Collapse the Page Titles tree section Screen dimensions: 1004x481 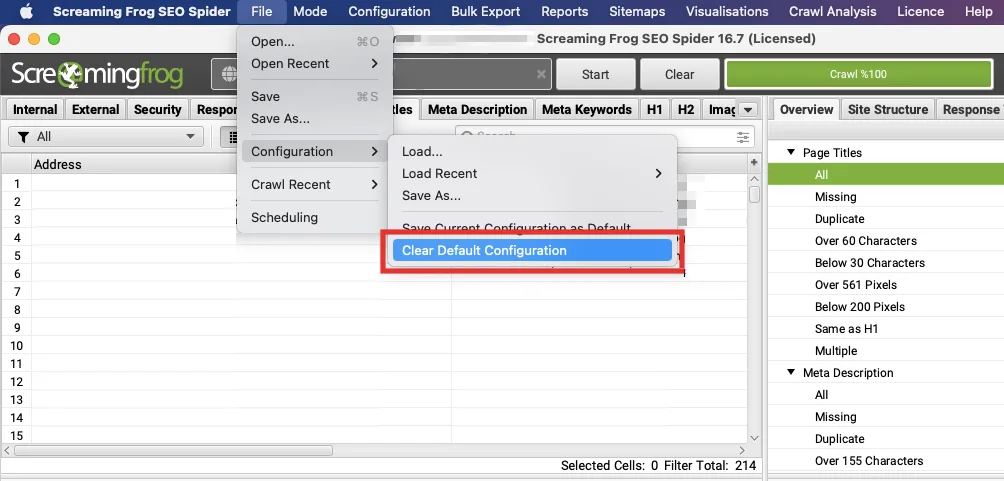point(791,152)
